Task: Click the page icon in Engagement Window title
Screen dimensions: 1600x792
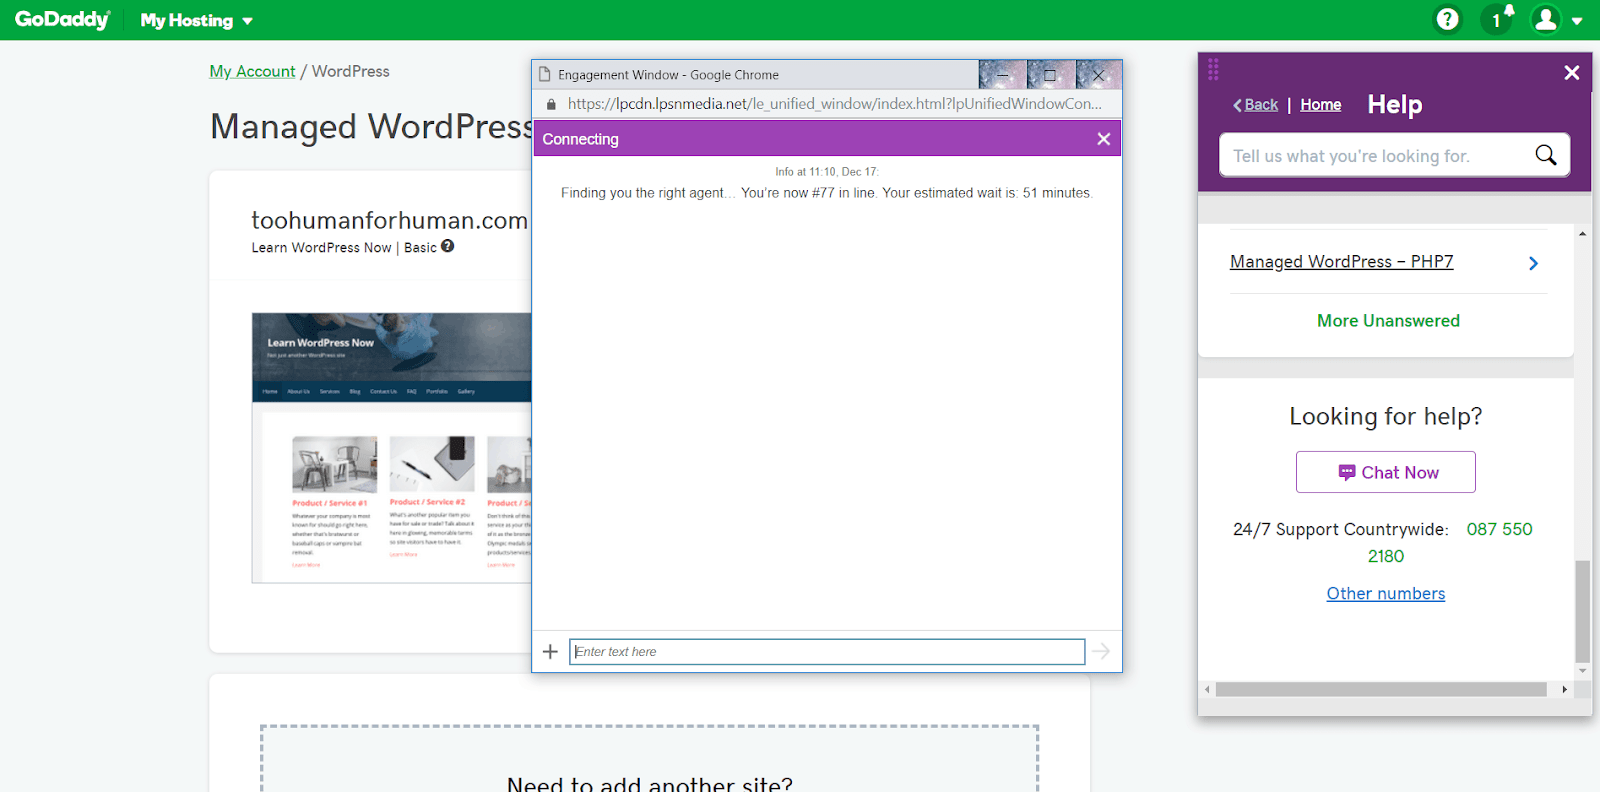Action: (x=545, y=74)
